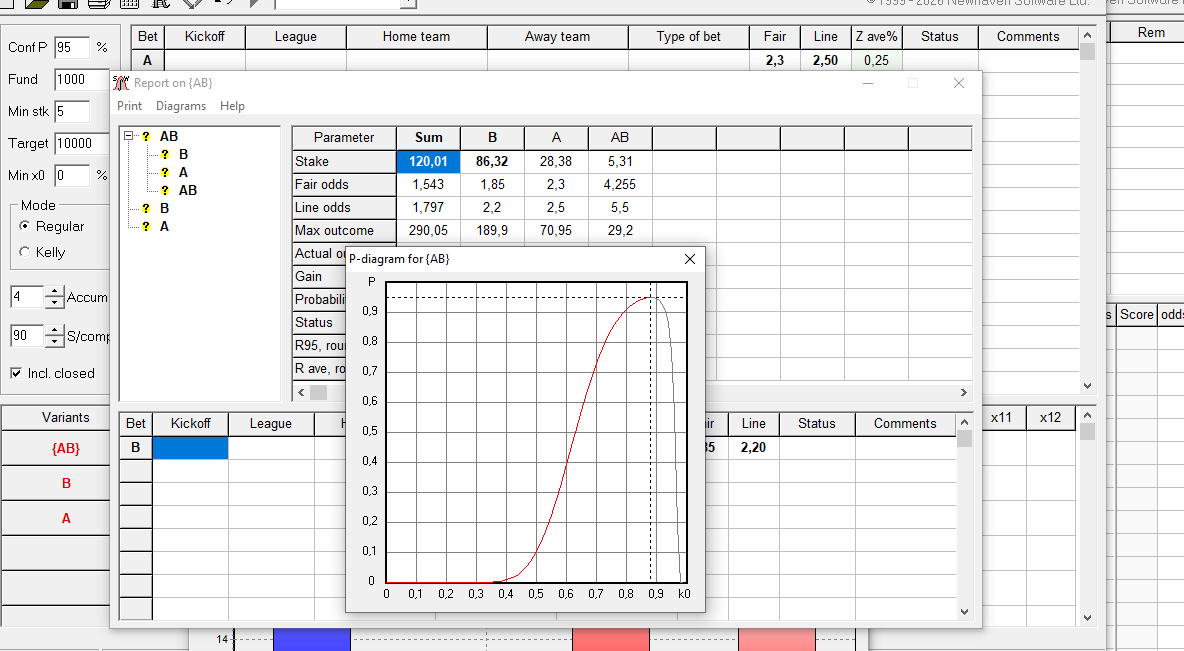Click the Fund input field
The image size is (1184, 651).
(x=82, y=79)
